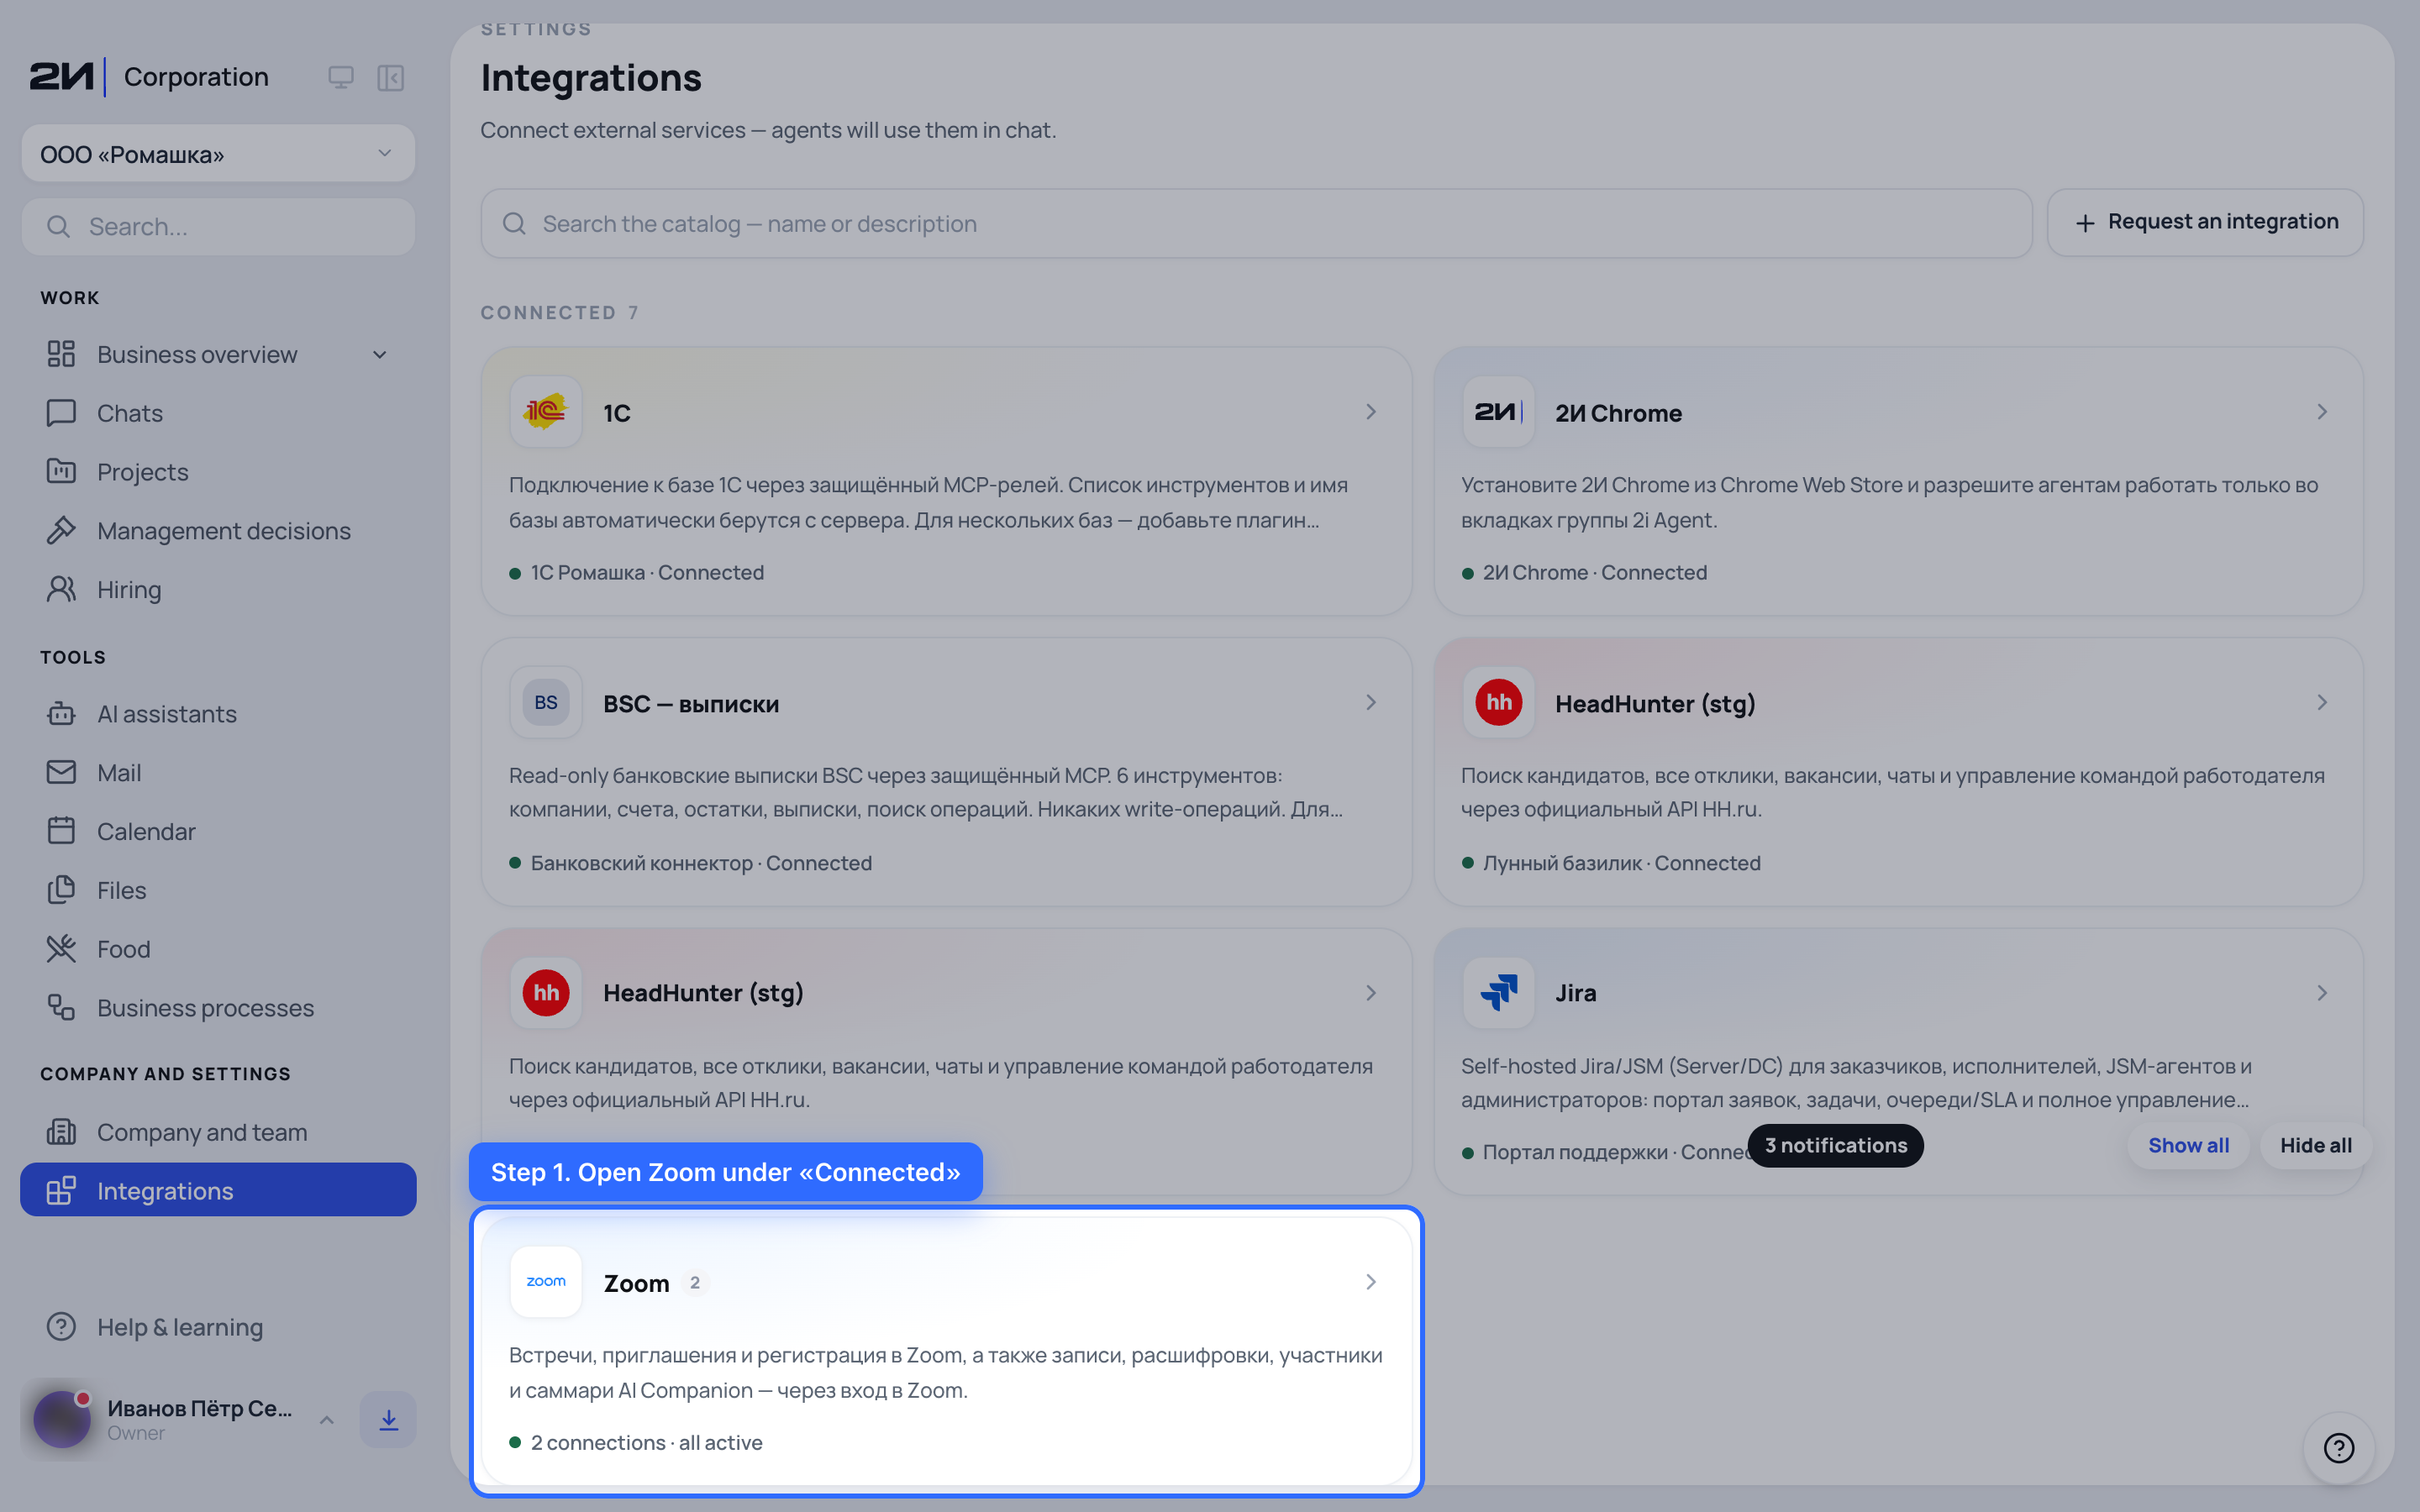Focus the catalog search field
The image size is (2420, 1512).
point(1256,223)
